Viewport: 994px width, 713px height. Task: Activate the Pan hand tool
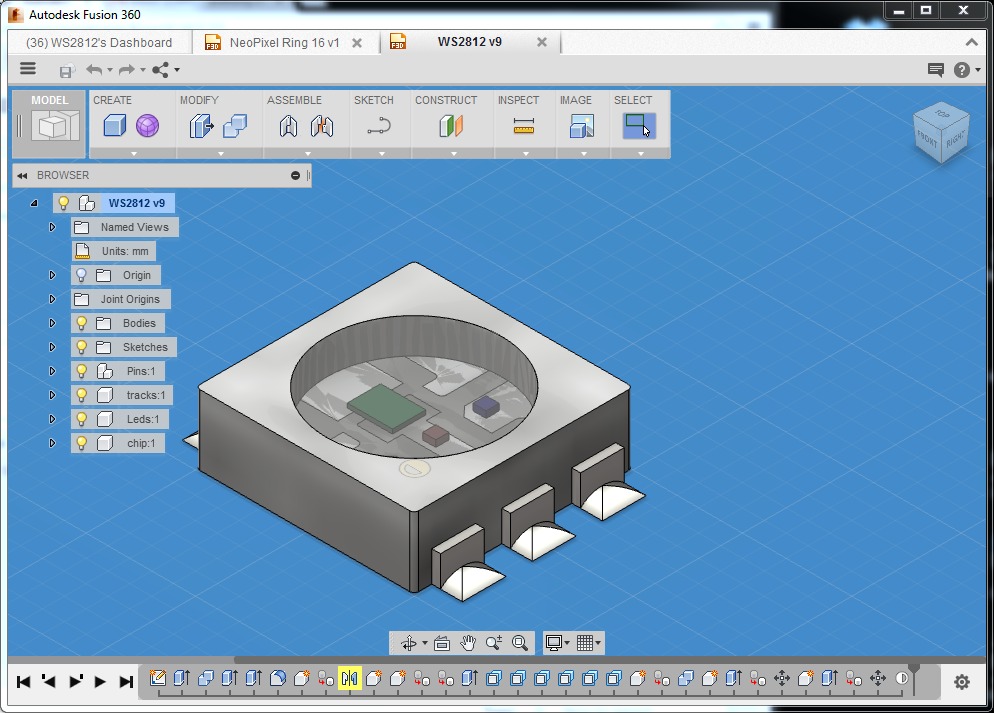tap(468, 643)
